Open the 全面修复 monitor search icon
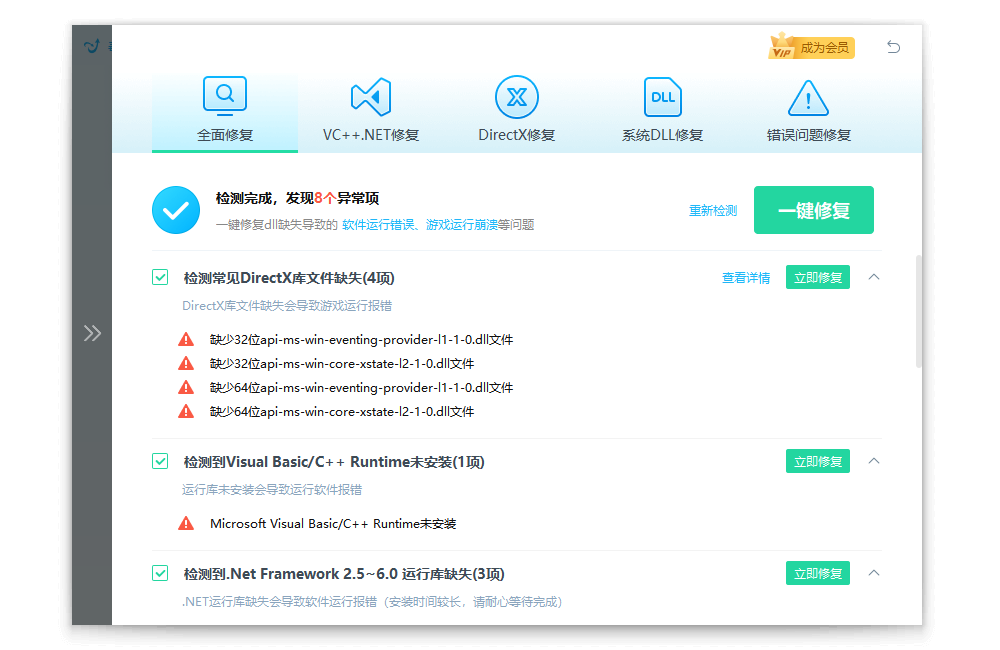 click(x=224, y=96)
